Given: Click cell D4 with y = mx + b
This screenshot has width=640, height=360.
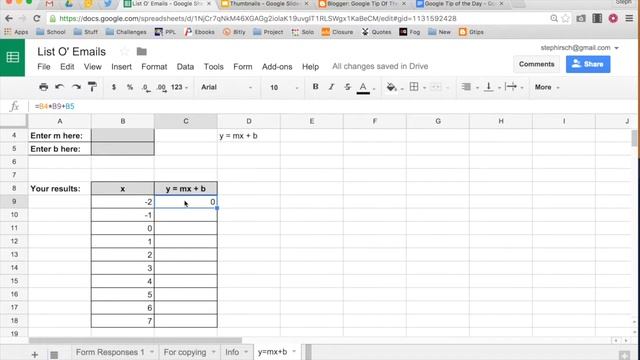Looking at the screenshot, I should click(249, 136).
